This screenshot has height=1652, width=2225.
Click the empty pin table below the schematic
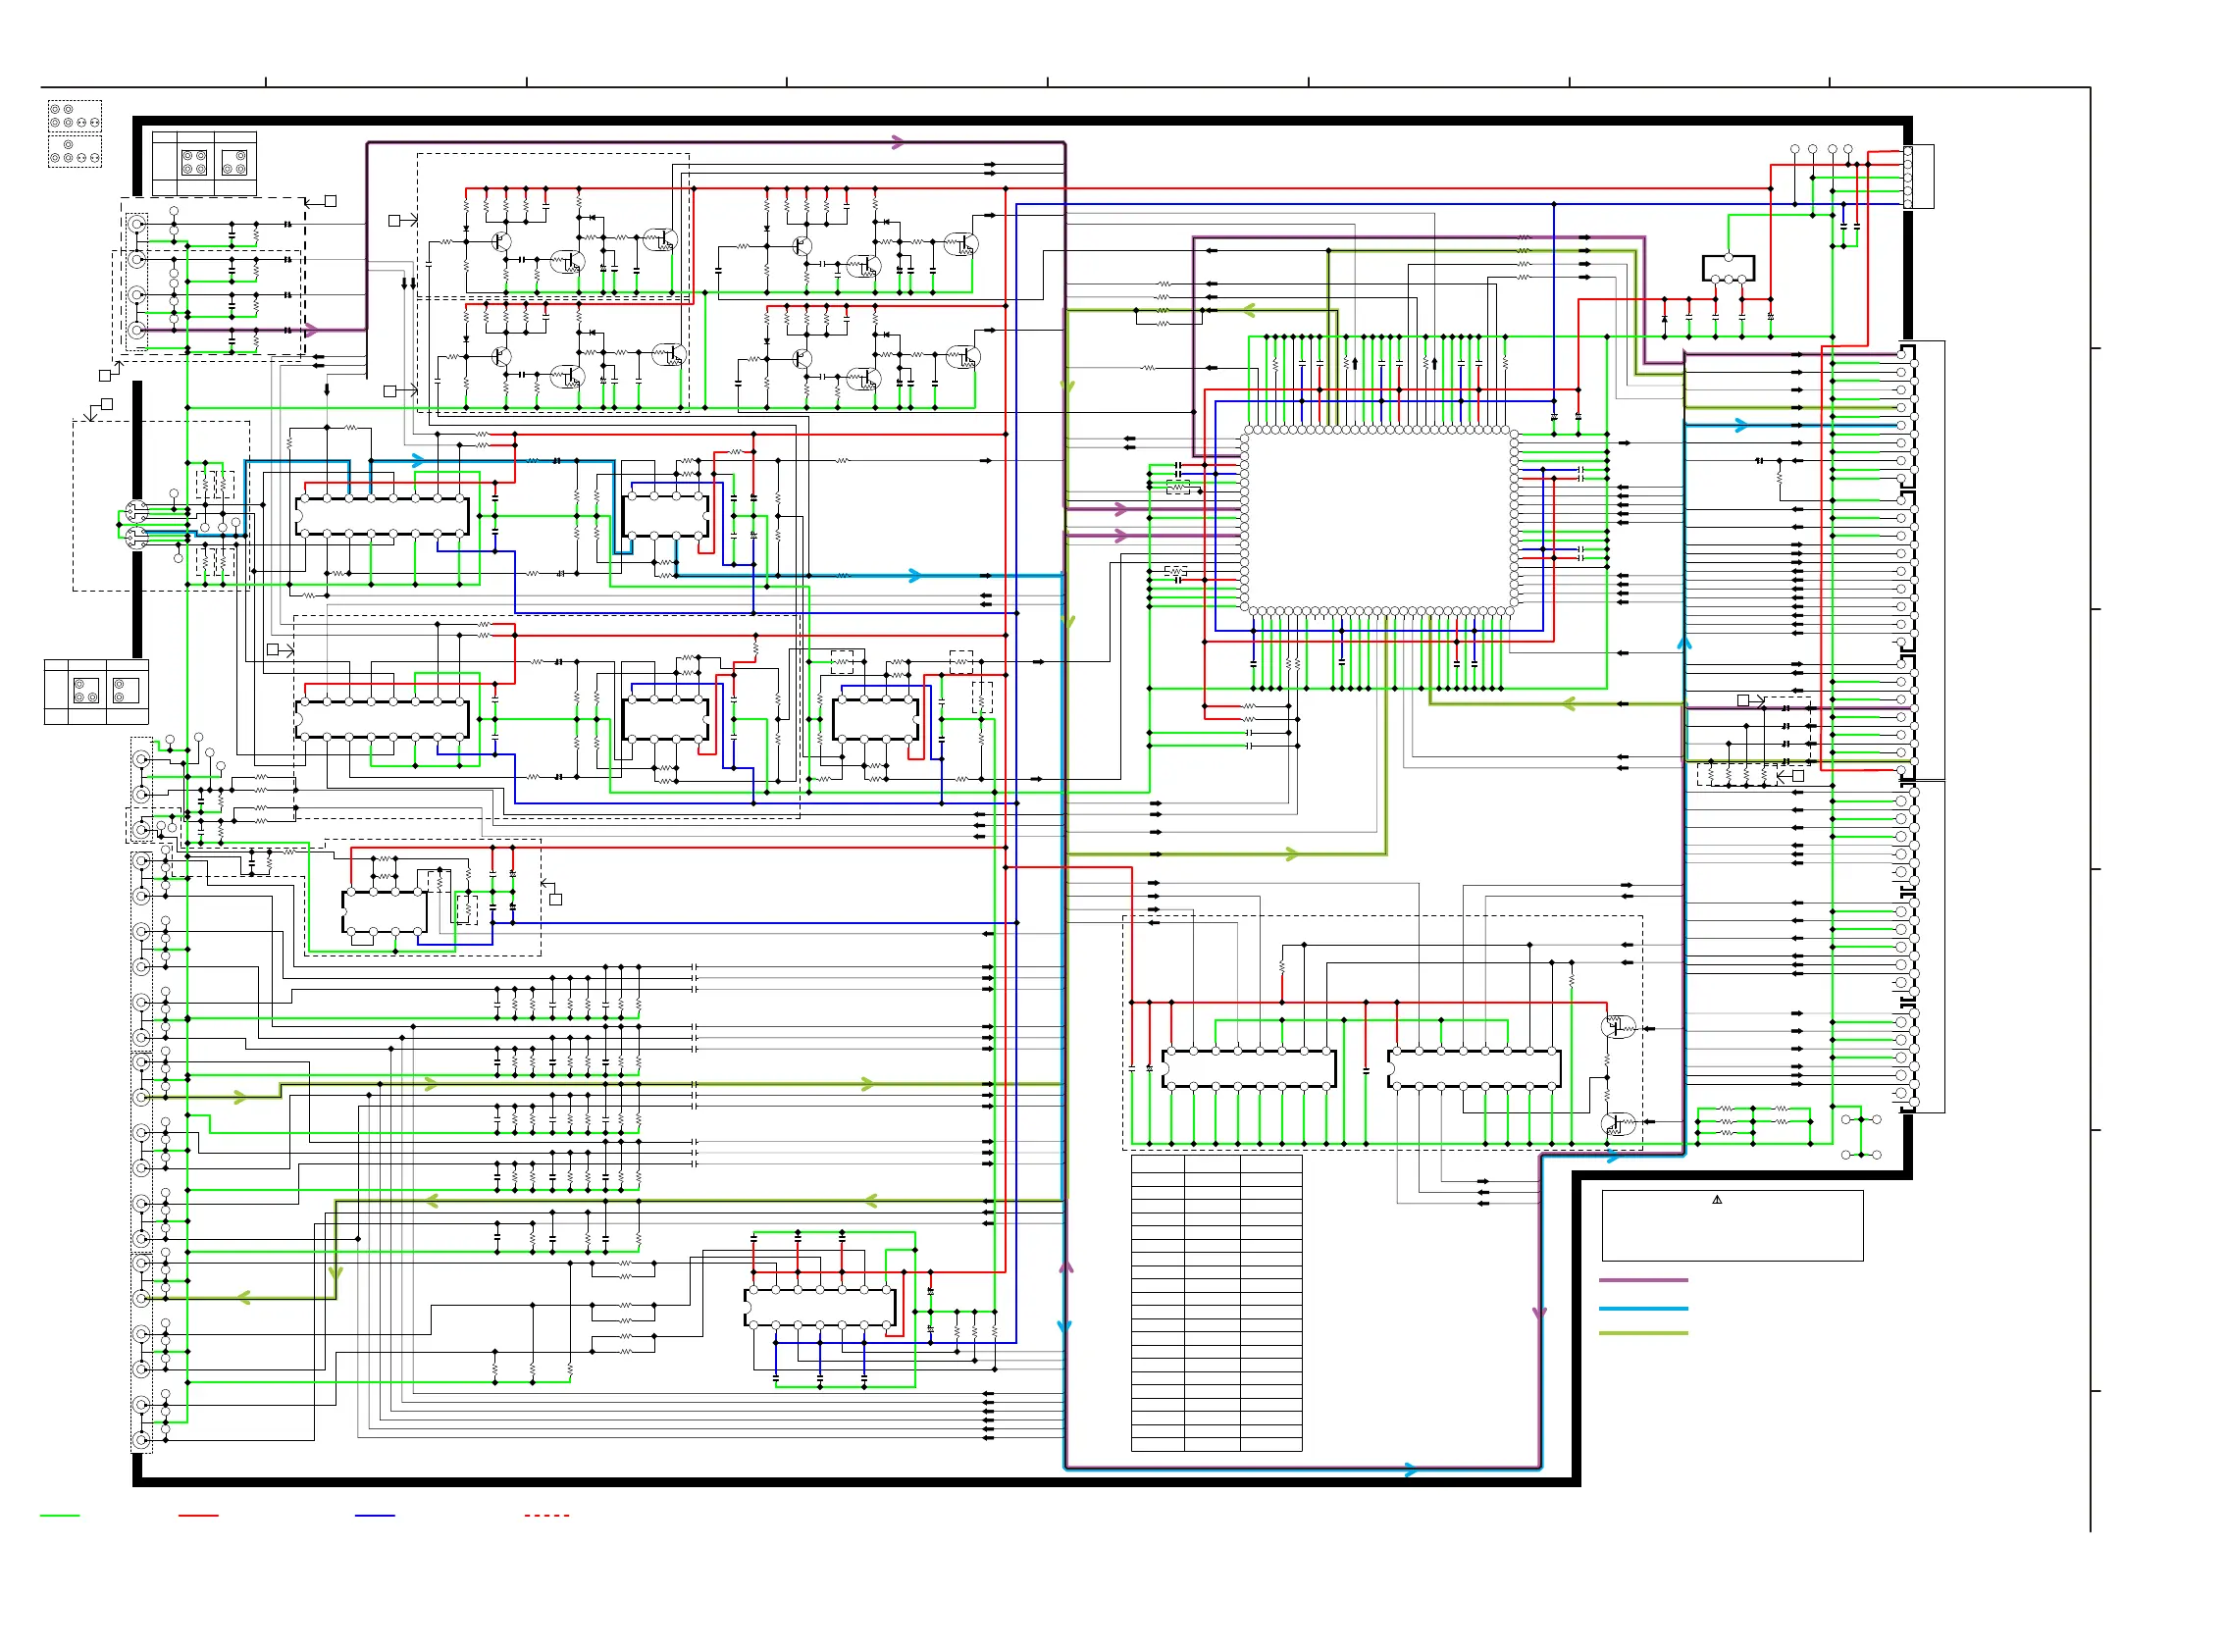click(1216, 1303)
